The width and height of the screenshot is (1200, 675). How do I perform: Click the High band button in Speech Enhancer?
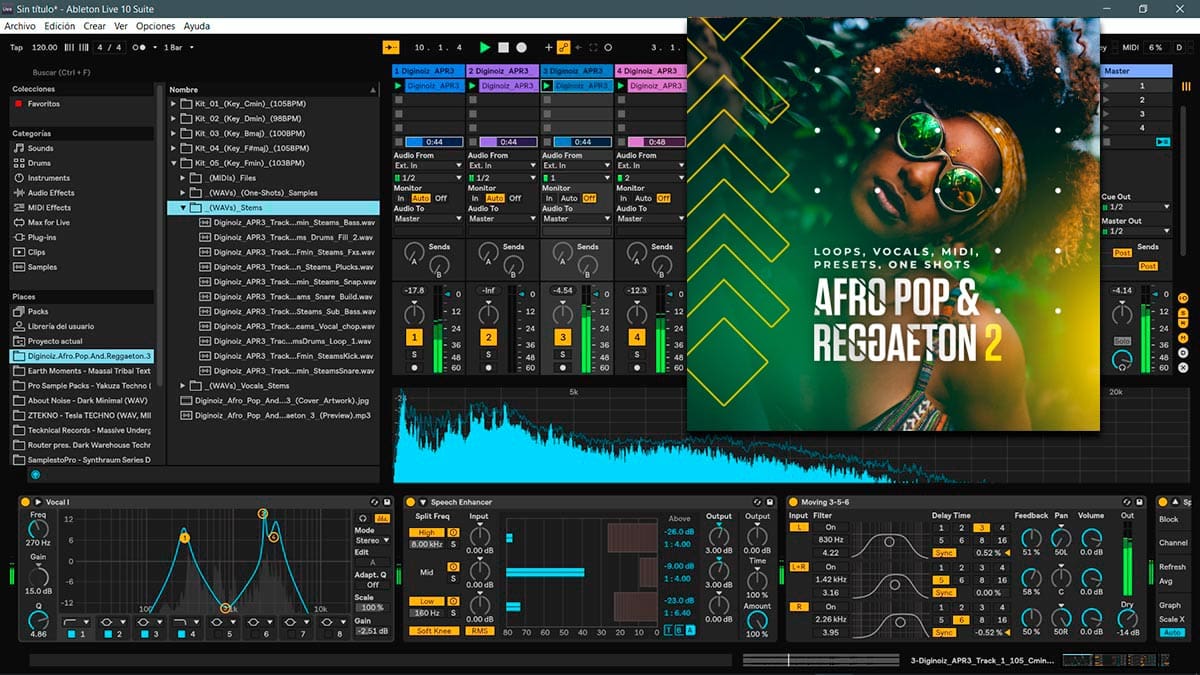pos(426,532)
